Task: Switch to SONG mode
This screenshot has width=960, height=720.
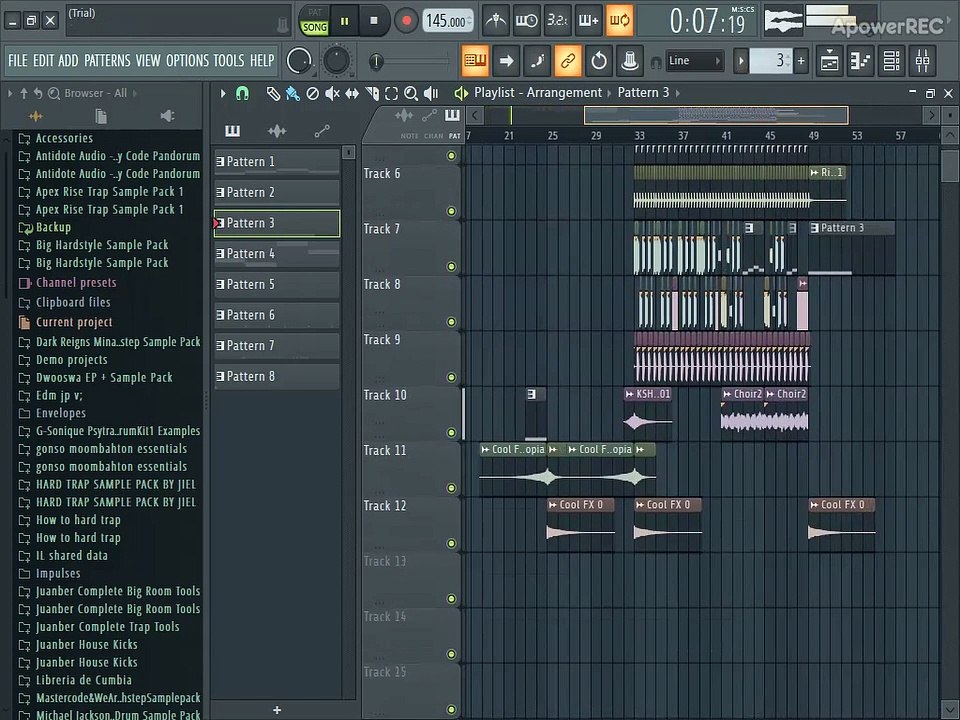Action: tap(314, 28)
